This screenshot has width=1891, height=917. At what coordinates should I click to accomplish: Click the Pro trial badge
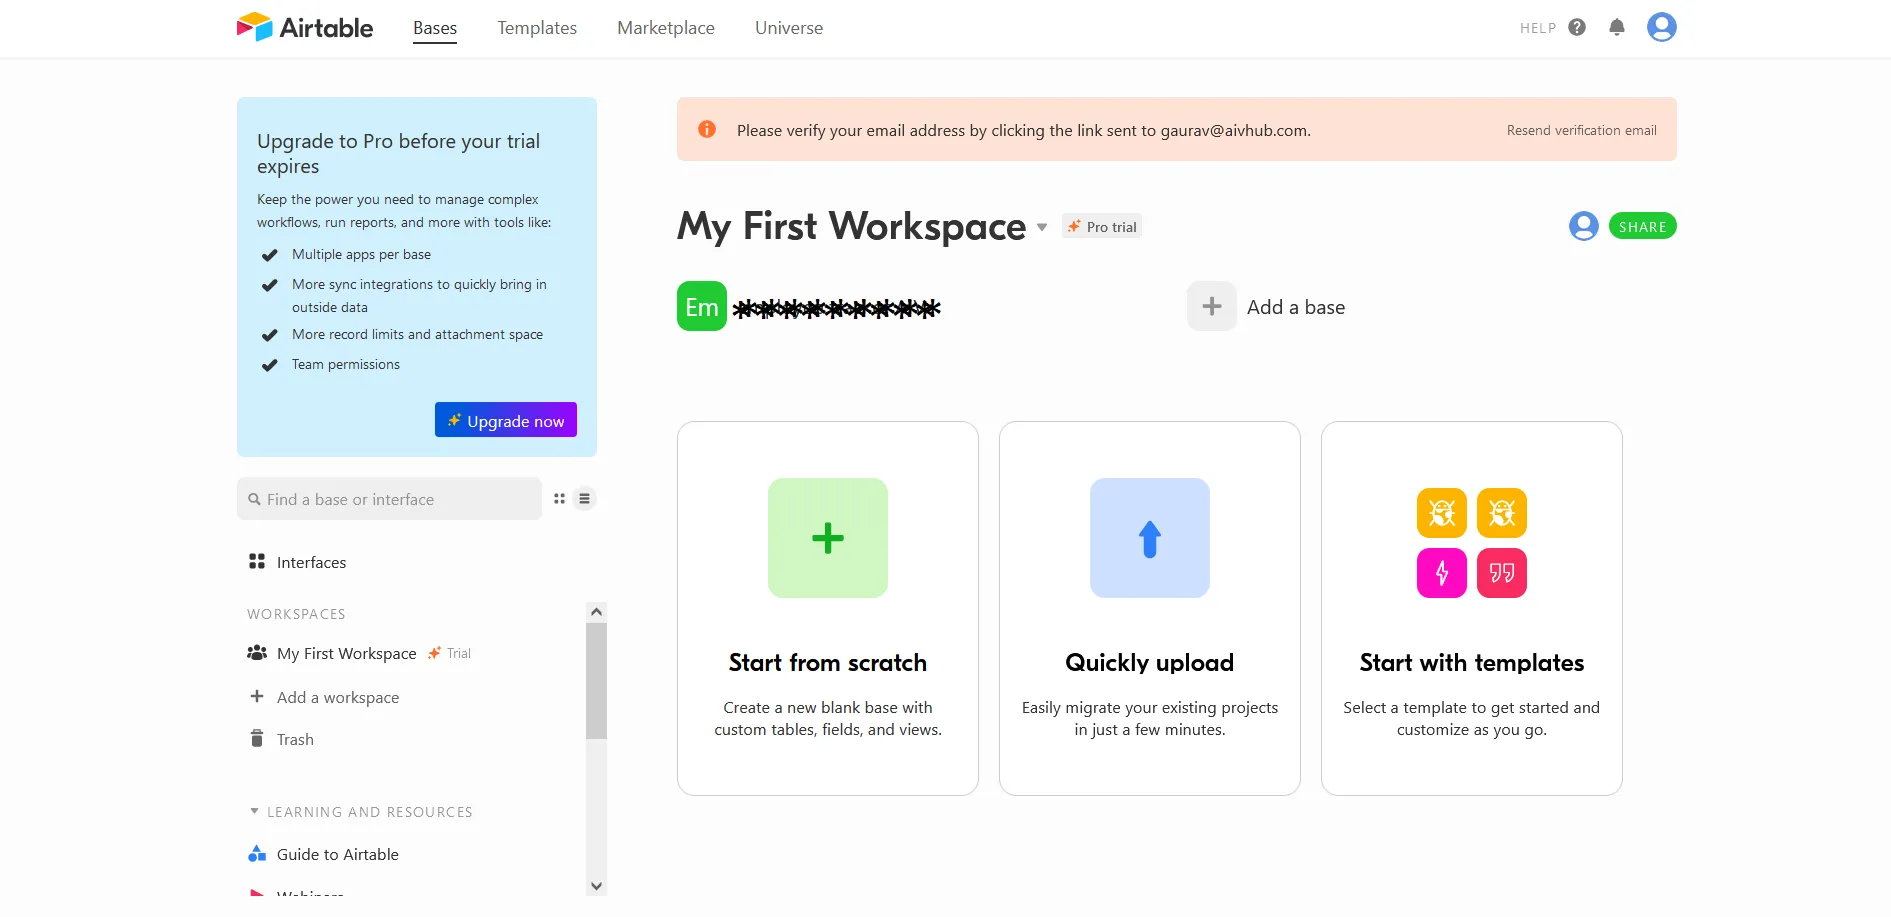1102,227
